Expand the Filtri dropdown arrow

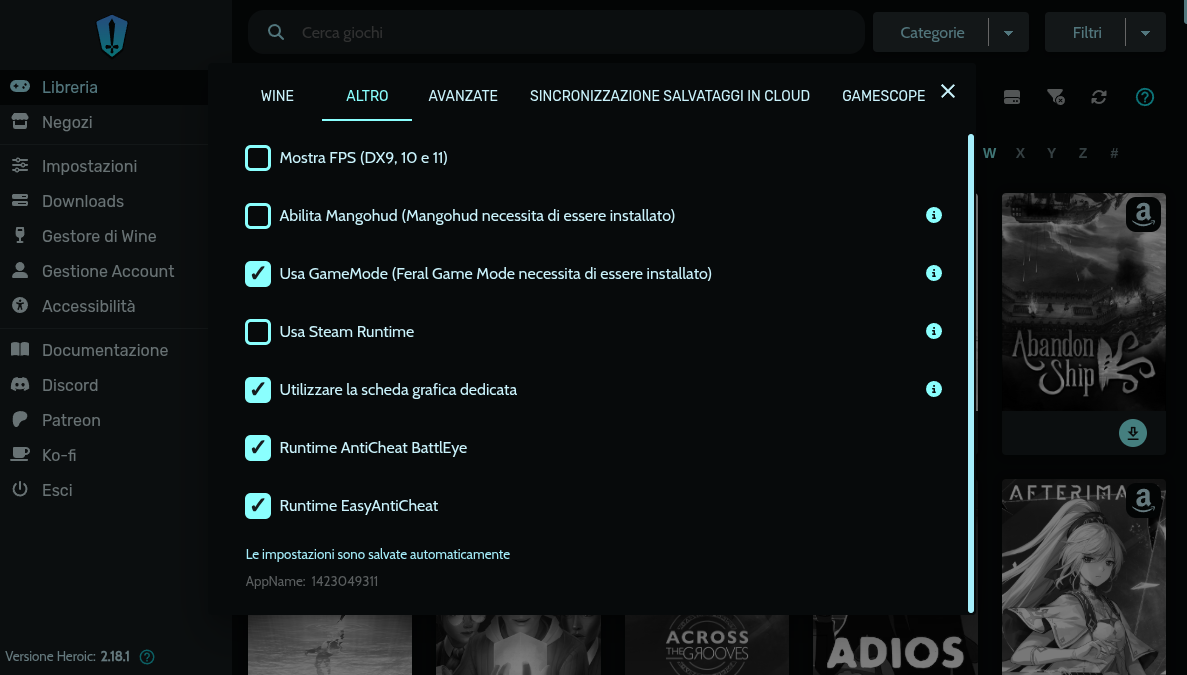coord(1145,33)
